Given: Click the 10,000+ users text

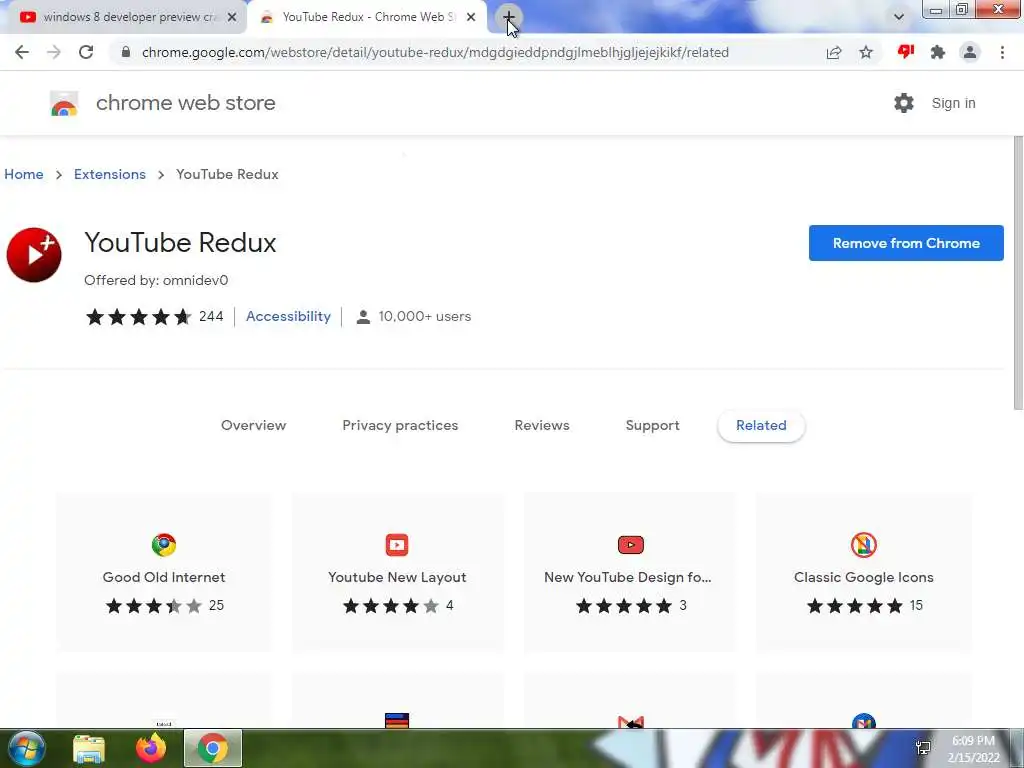Looking at the screenshot, I should [x=424, y=317].
